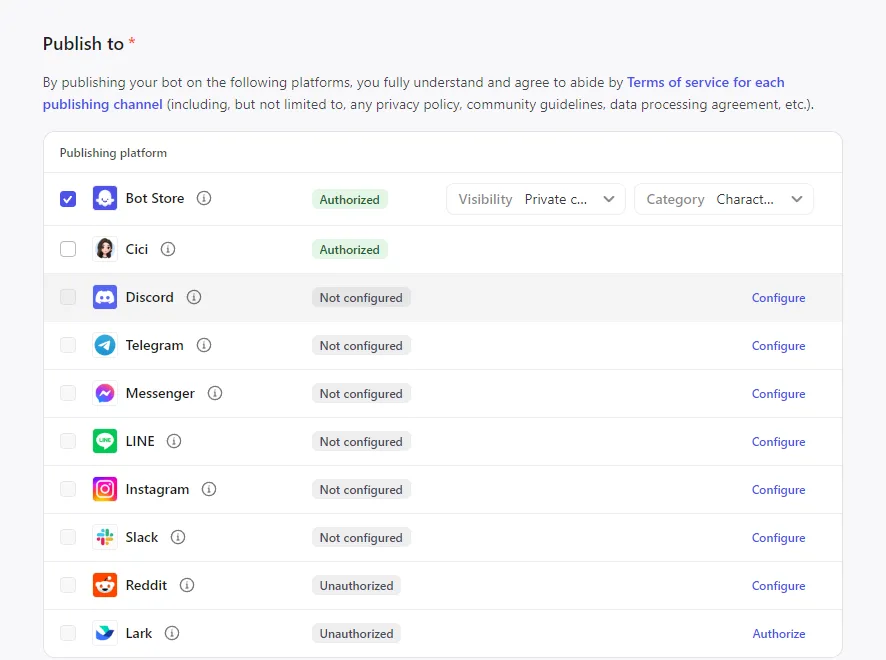Click the Cici avatar icon
Viewport: 886px width, 660px height.
click(105, 249)
